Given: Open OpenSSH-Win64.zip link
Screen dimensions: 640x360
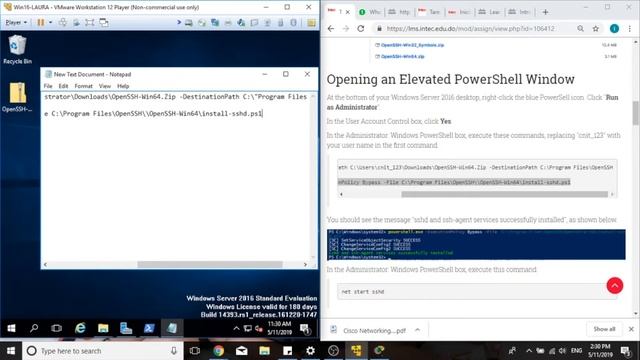Looking at the screenshot, I should (x=402, y=56).
